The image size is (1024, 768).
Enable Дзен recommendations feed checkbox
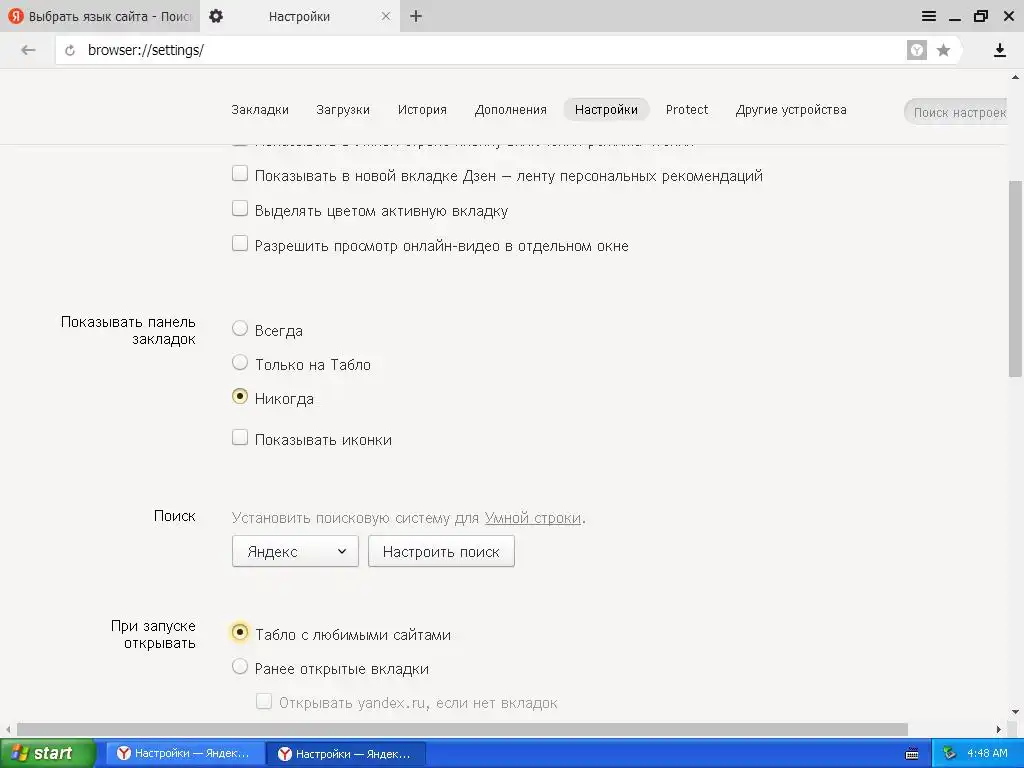click(240, 174)
